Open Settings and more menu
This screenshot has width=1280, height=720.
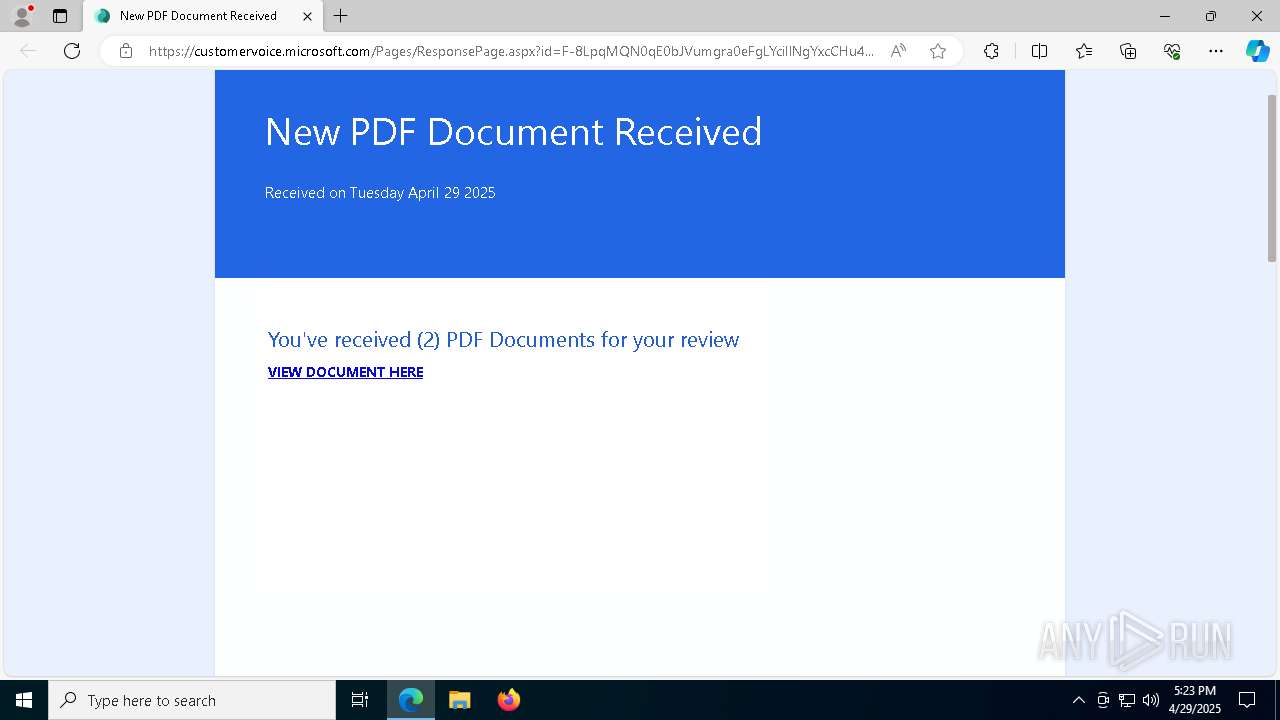1216,51
